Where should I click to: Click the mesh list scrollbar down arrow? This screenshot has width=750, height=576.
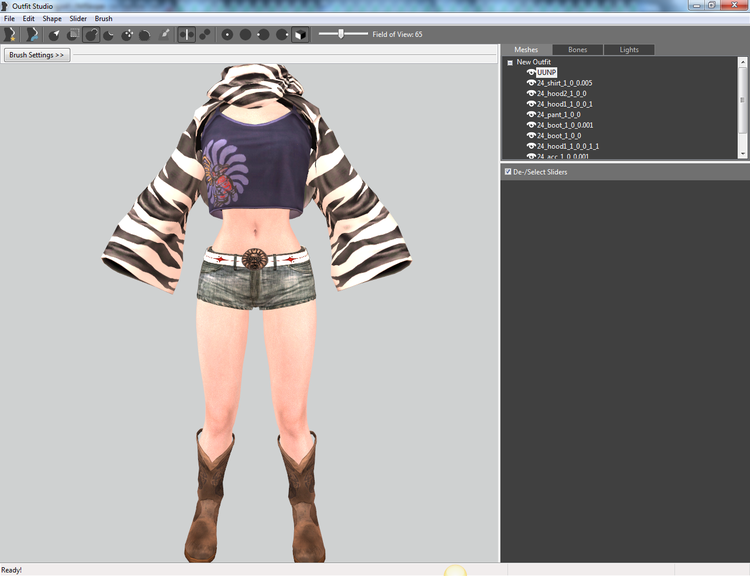742,154
